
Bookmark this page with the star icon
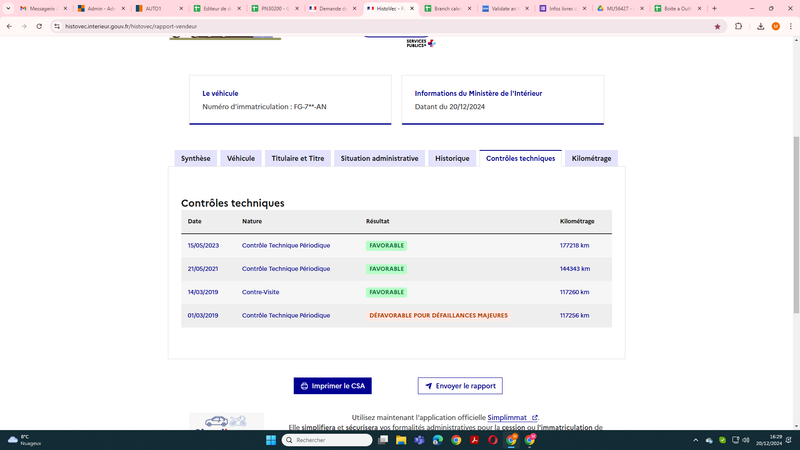coord(717,27)
